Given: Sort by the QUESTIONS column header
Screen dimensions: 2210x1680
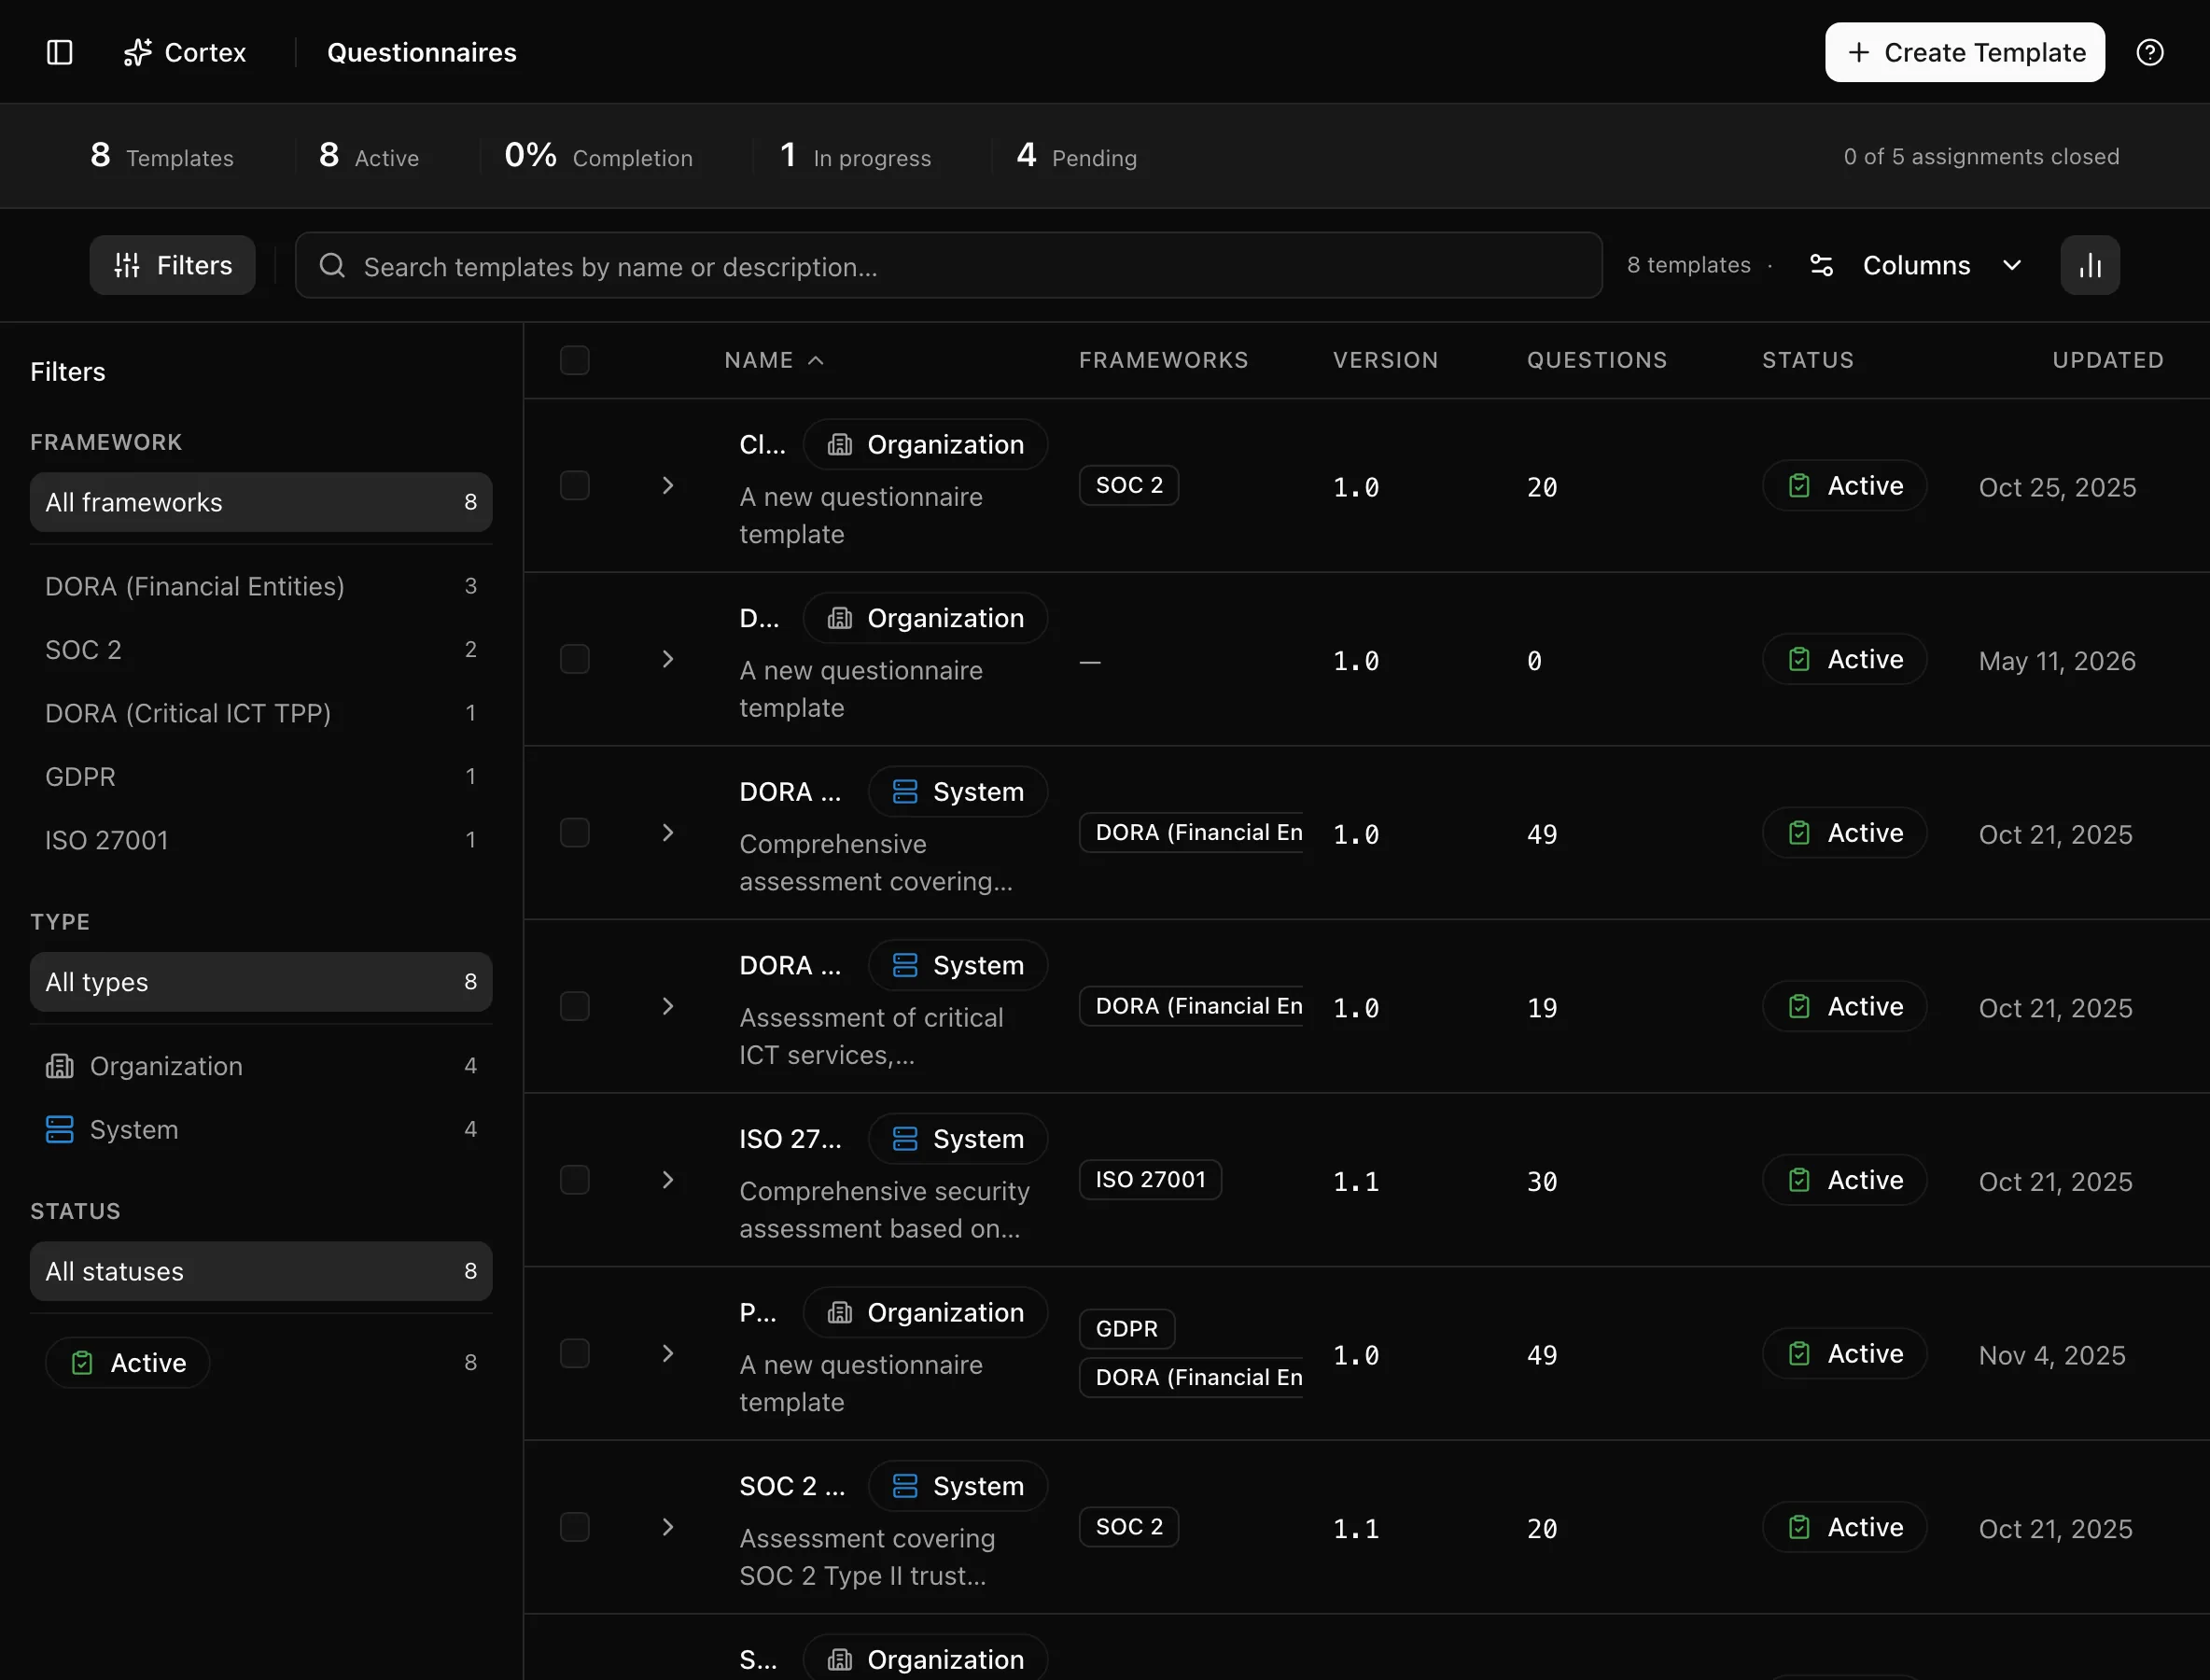Looking at the screenshot, I should point(1597,360).
